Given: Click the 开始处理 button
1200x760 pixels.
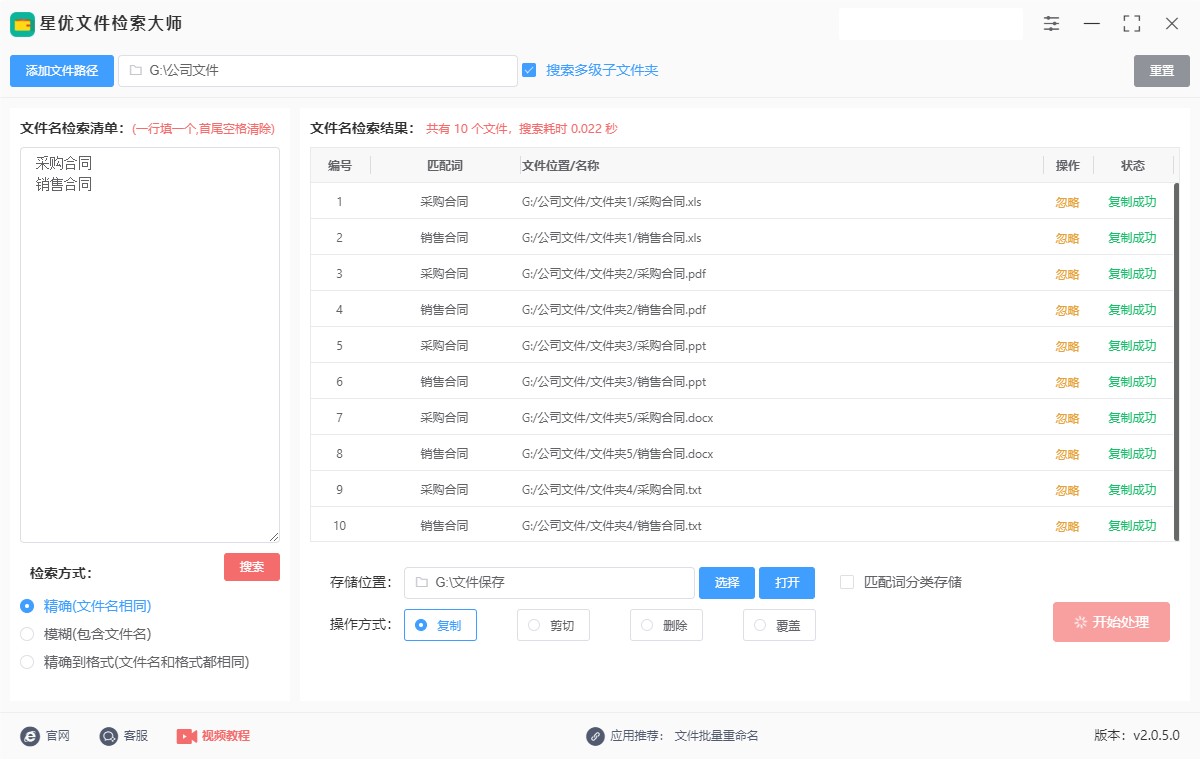Looking at the screenshot, I should (x=1111, y=622).
